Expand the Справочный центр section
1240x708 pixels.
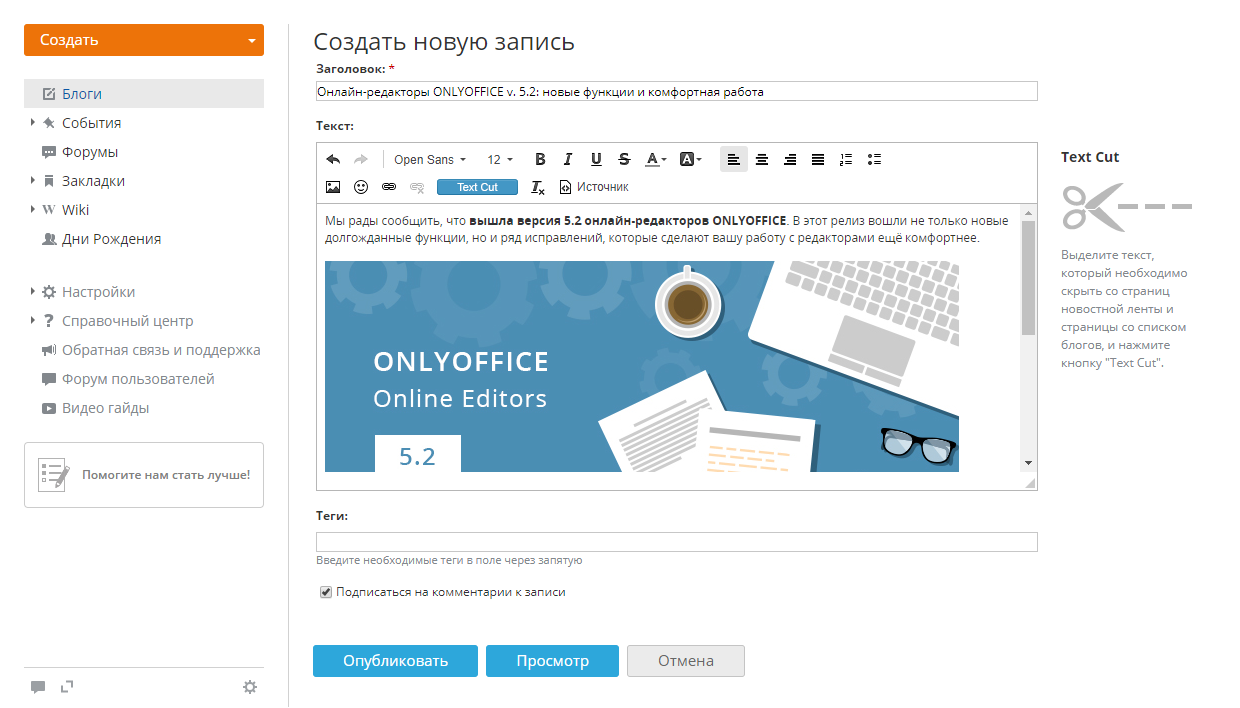point(33,320)
